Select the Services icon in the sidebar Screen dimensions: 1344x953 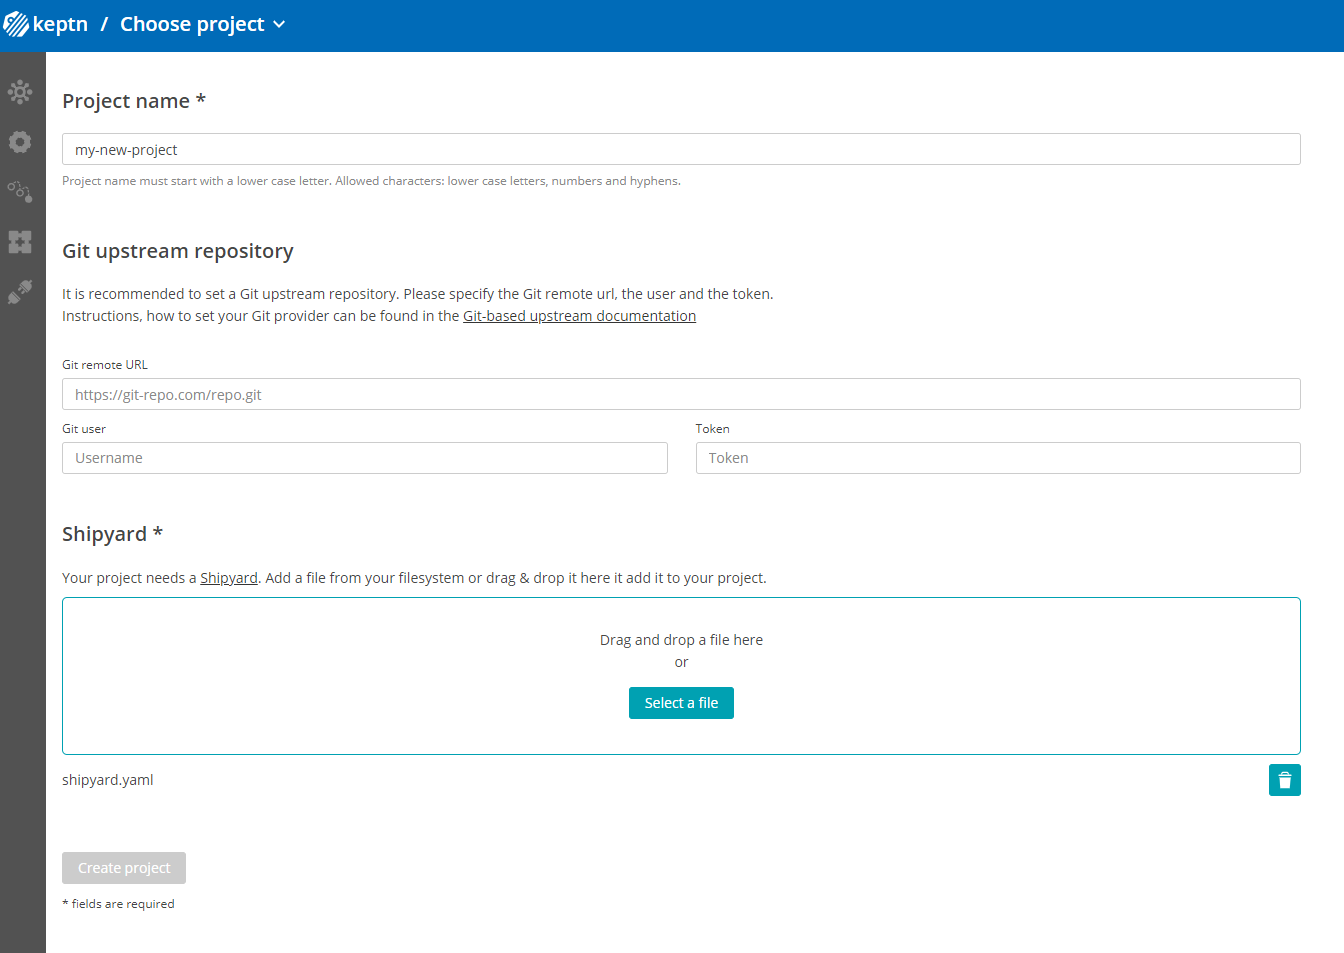pos(20,141)
